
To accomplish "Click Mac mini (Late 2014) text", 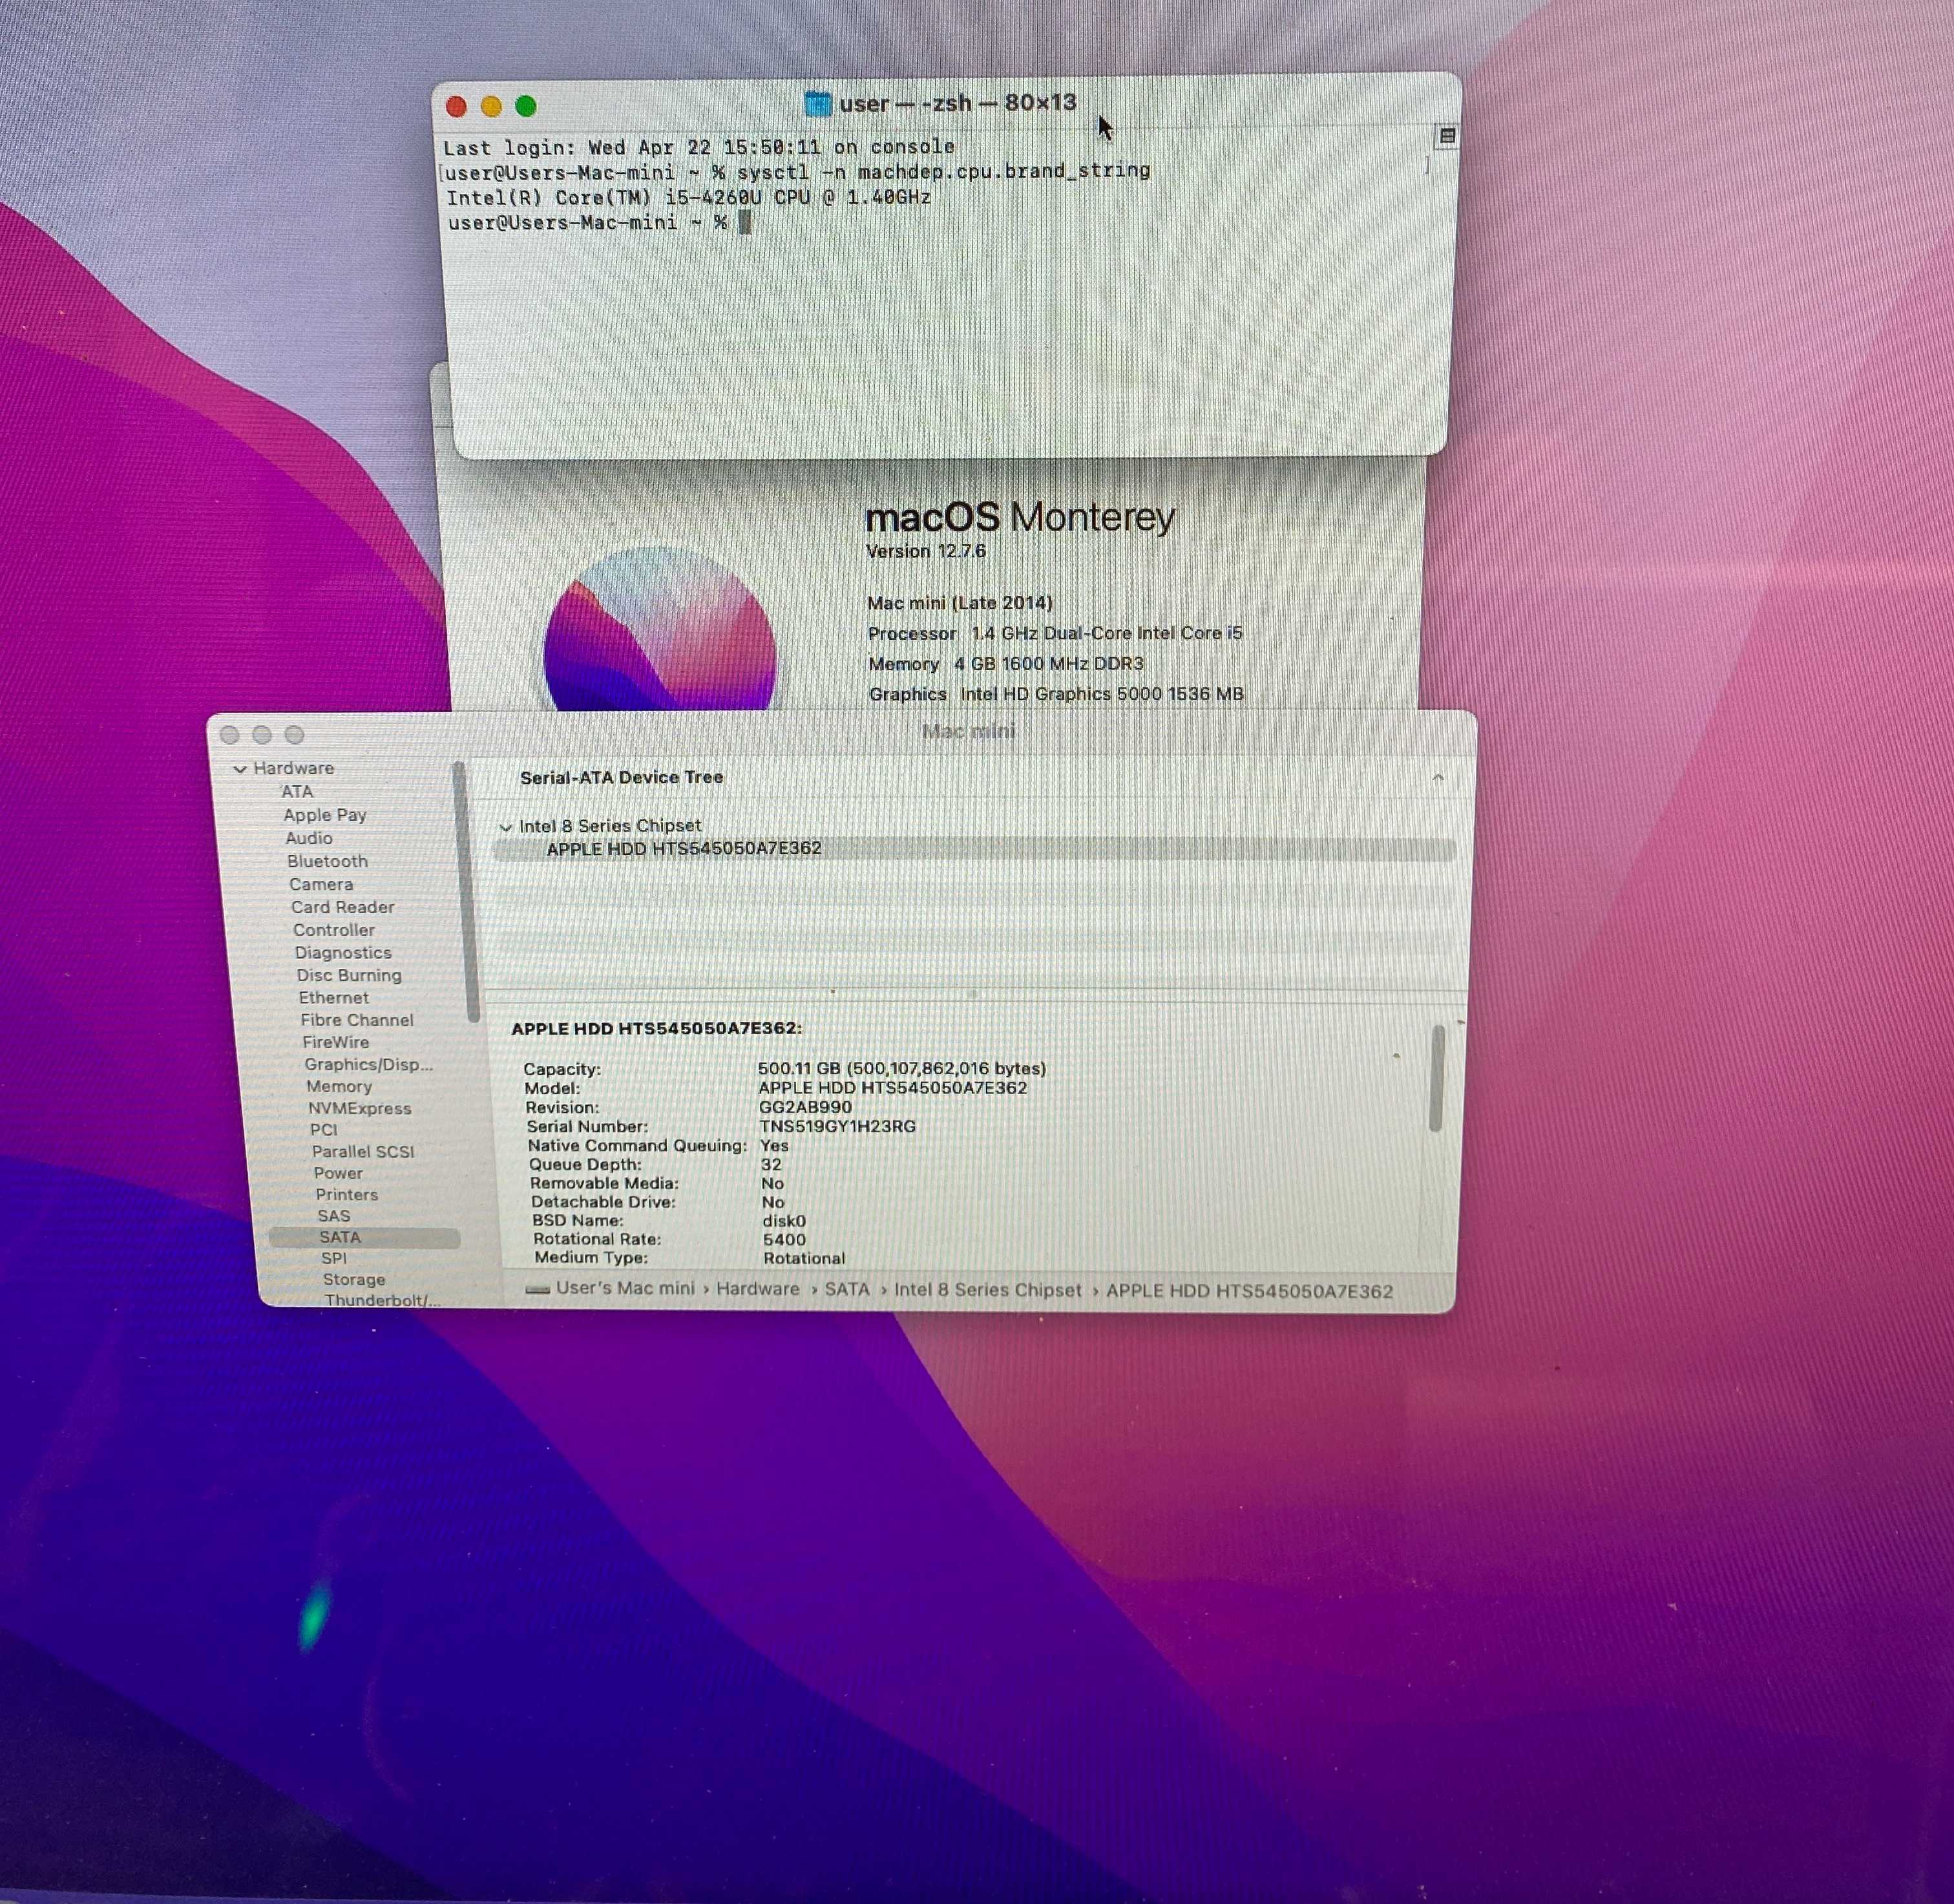I will 960,603.
